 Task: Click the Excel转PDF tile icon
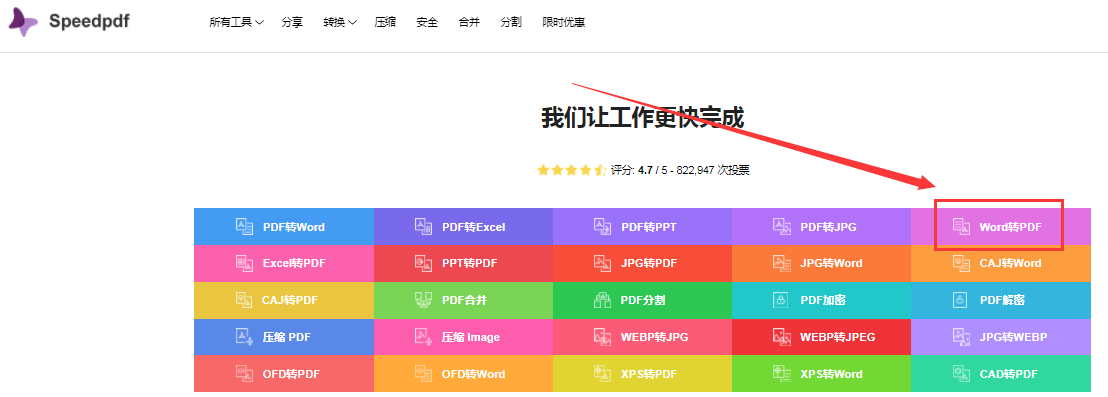[244, 263]
